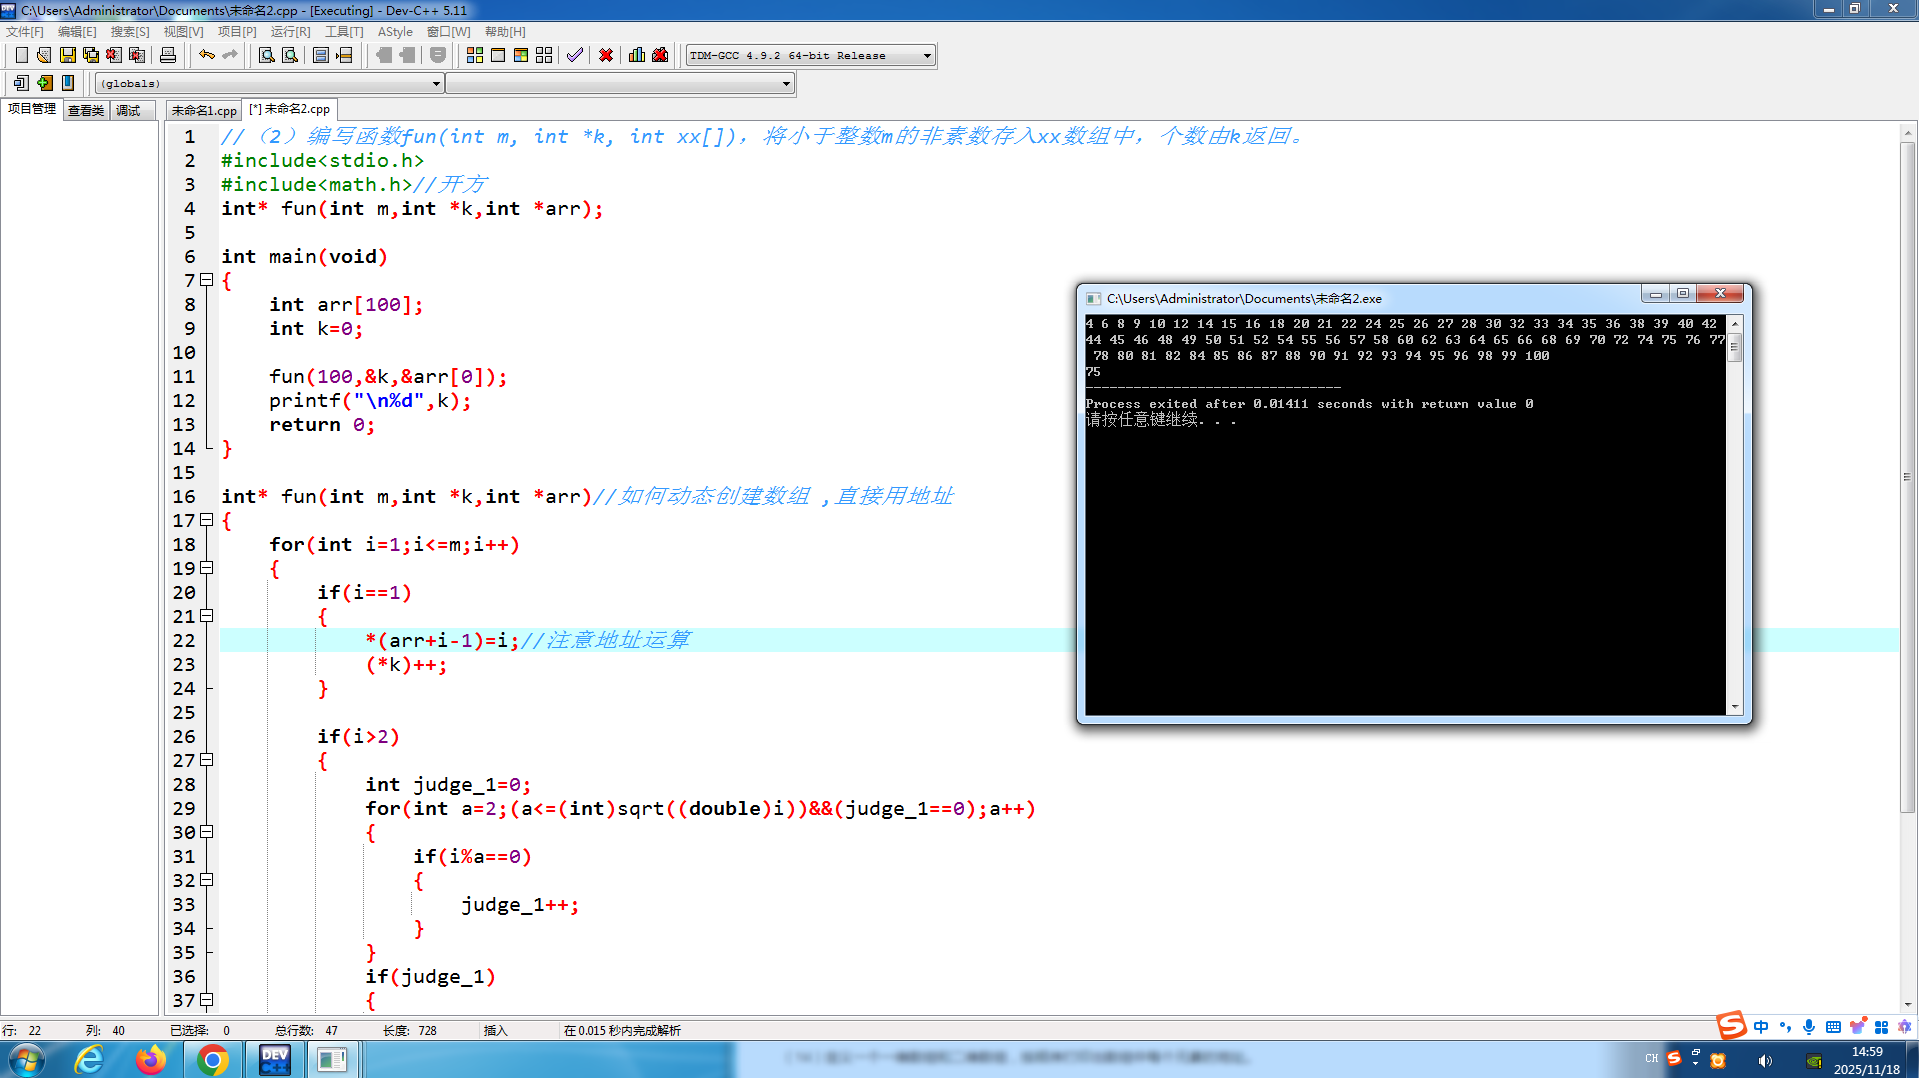The height and width of the screenshot is (1078, 1919).
Task: Open the Dev-C++ taskbar button
Action: (274, 1060)
